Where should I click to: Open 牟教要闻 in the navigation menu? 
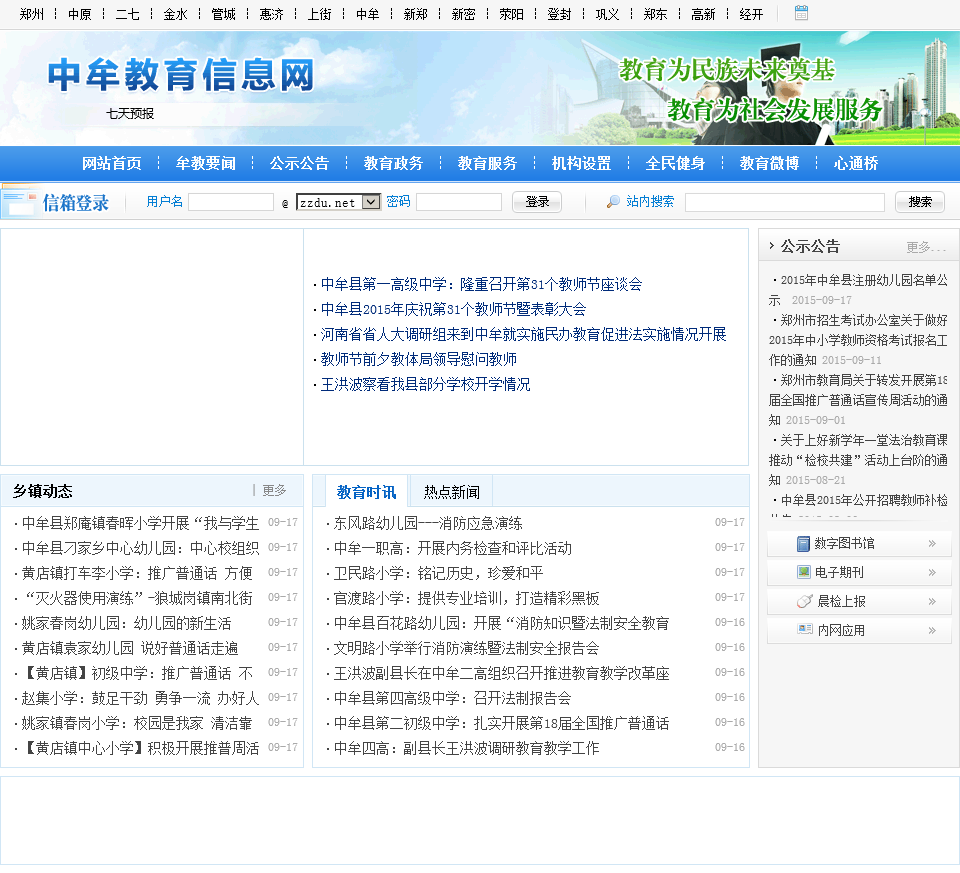[205, 164]
